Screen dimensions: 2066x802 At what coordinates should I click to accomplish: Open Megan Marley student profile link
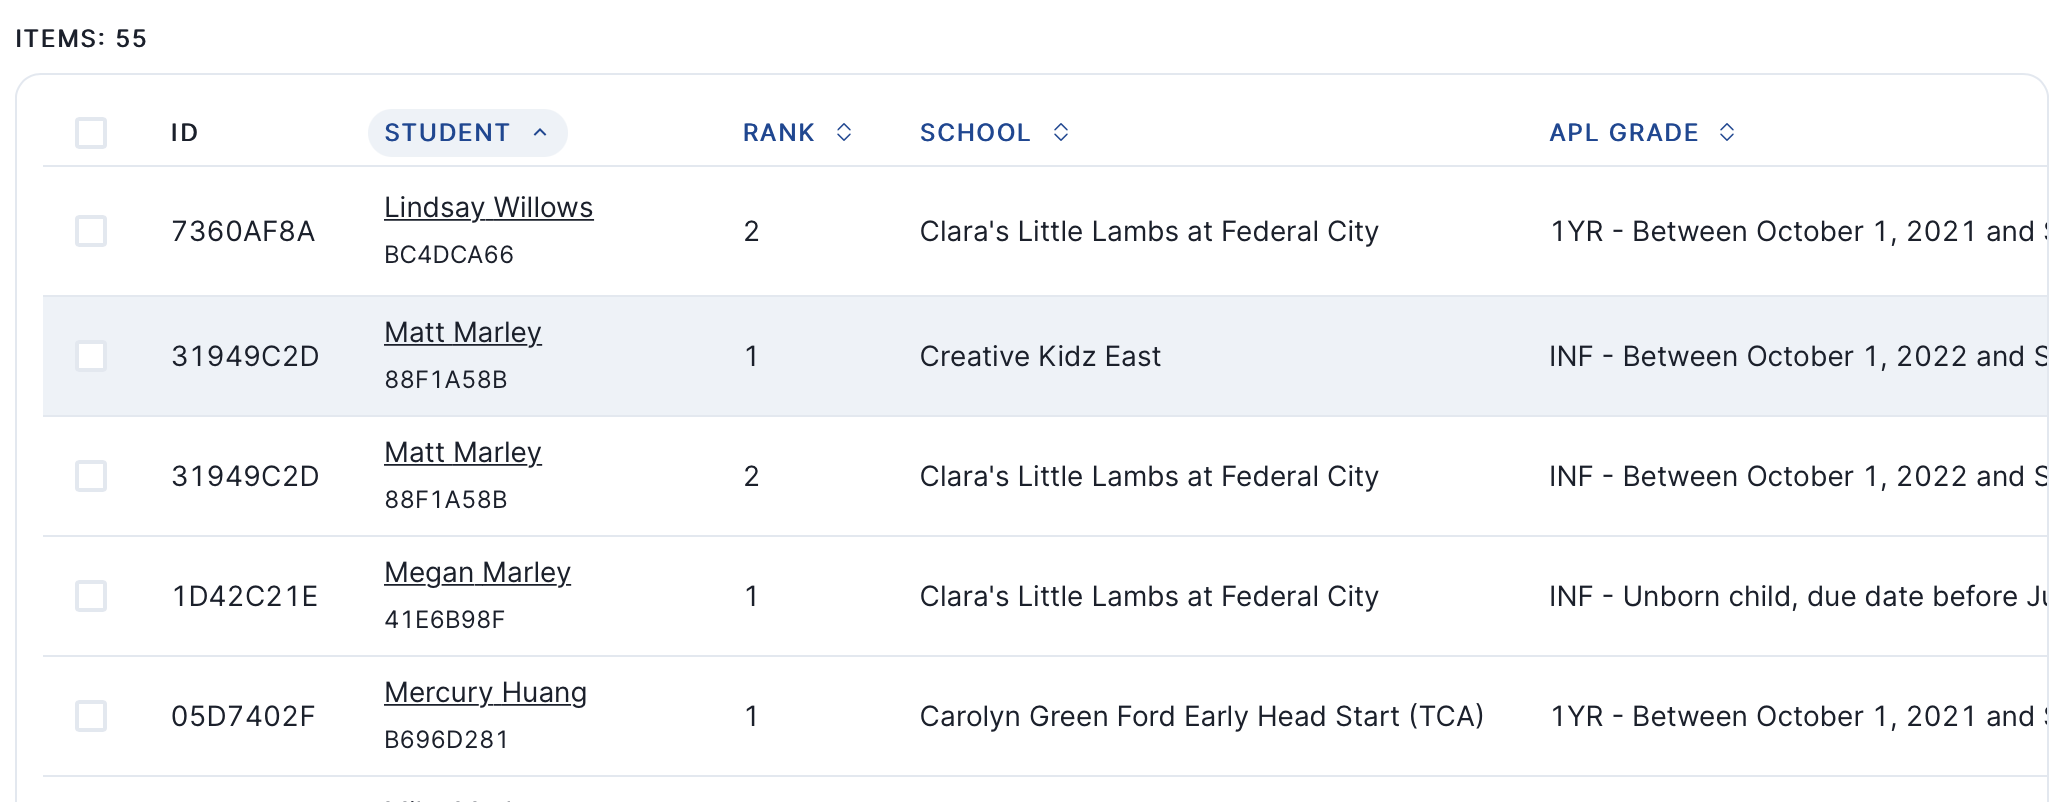point(477,572)
